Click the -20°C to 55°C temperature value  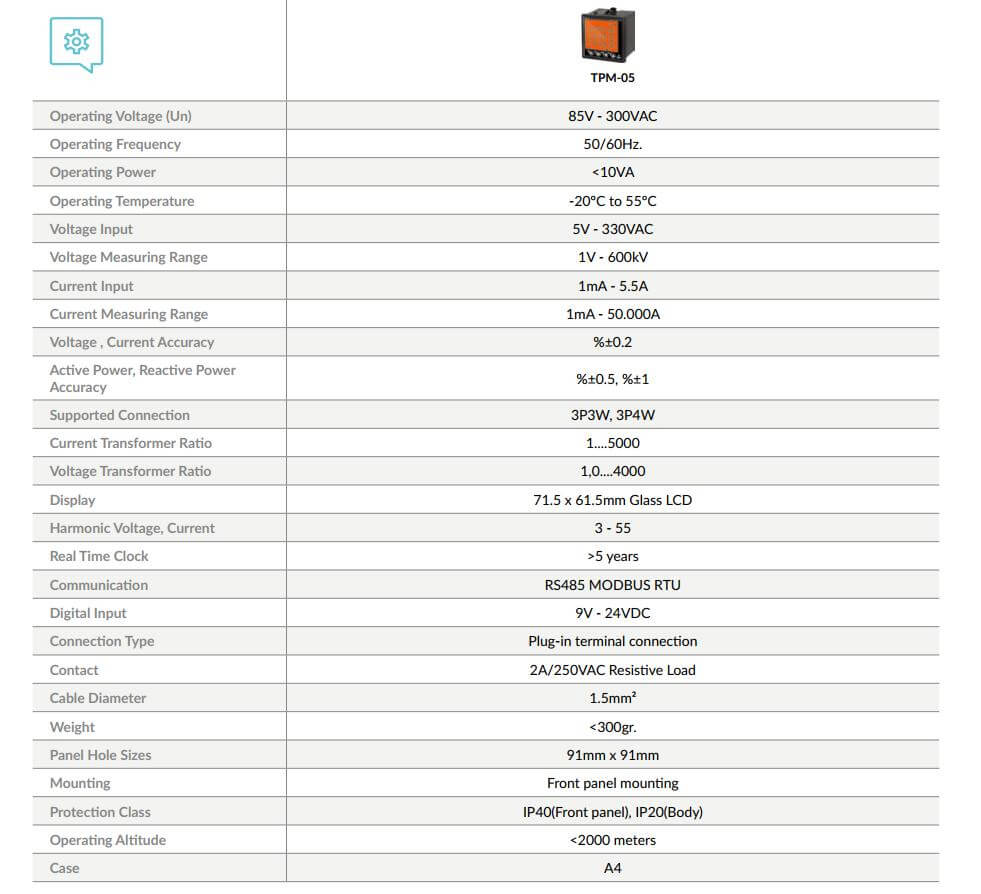point(612,201)
